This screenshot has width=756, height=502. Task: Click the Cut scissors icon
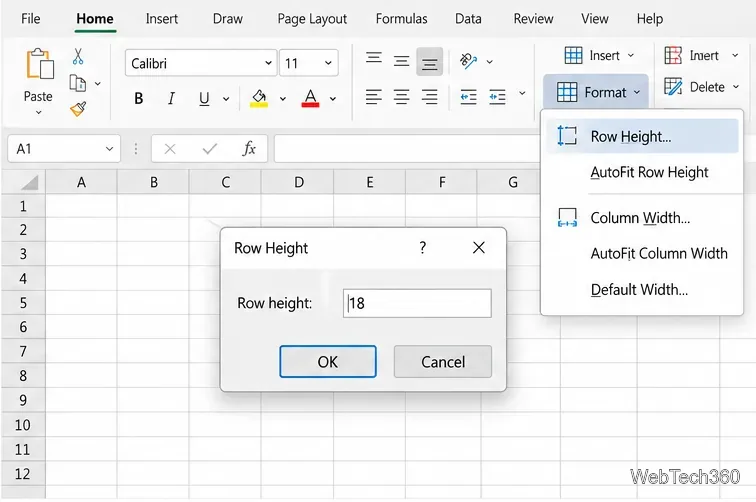78,56
